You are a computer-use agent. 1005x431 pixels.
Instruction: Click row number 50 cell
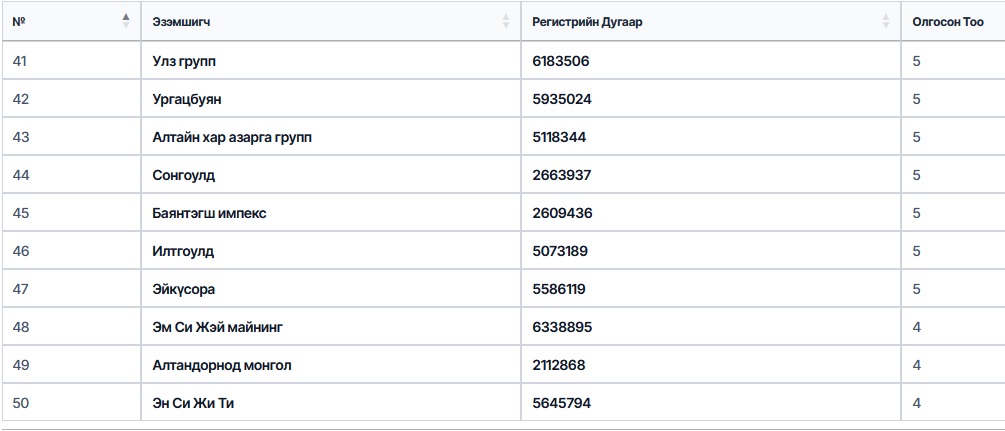tap(21, 403)
